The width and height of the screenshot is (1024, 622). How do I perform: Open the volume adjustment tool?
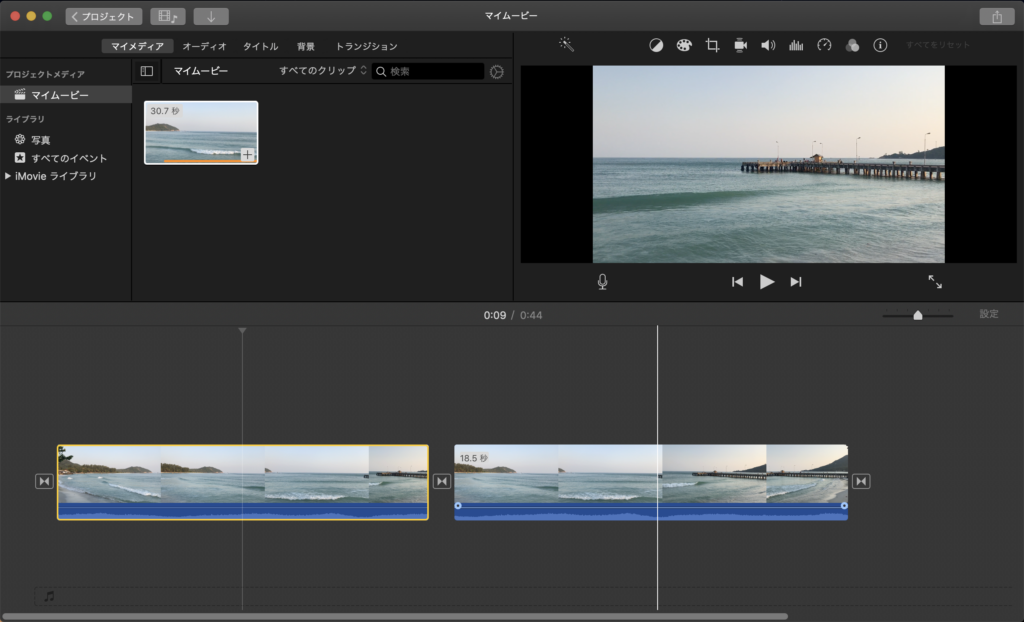click(768, 46)
